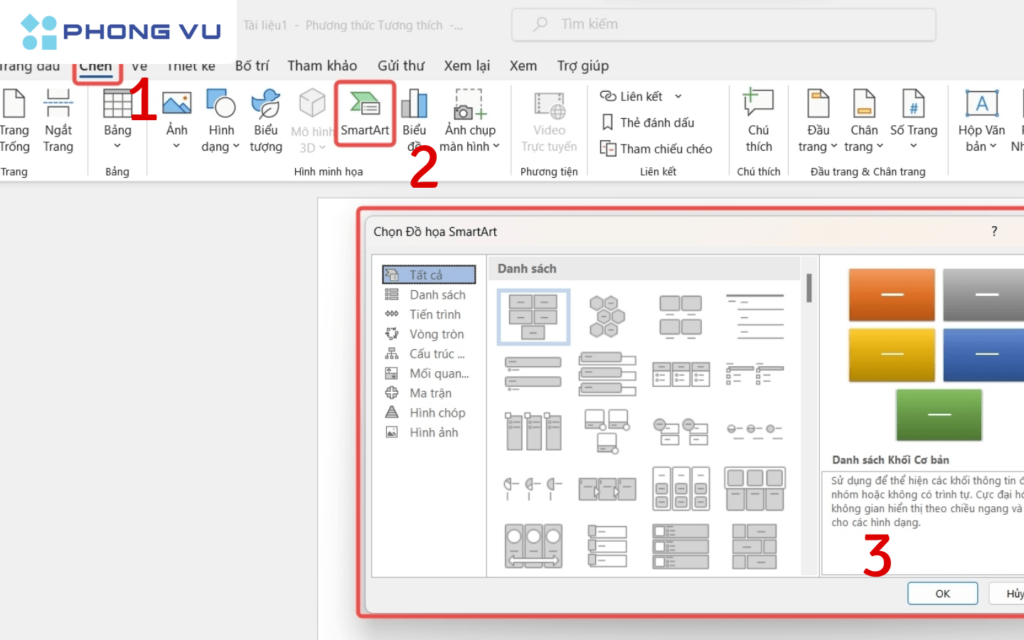Screen dimensions: 1024x640
Task: Open the Tham khảo ribbon tab
Action: click(318, 66)
